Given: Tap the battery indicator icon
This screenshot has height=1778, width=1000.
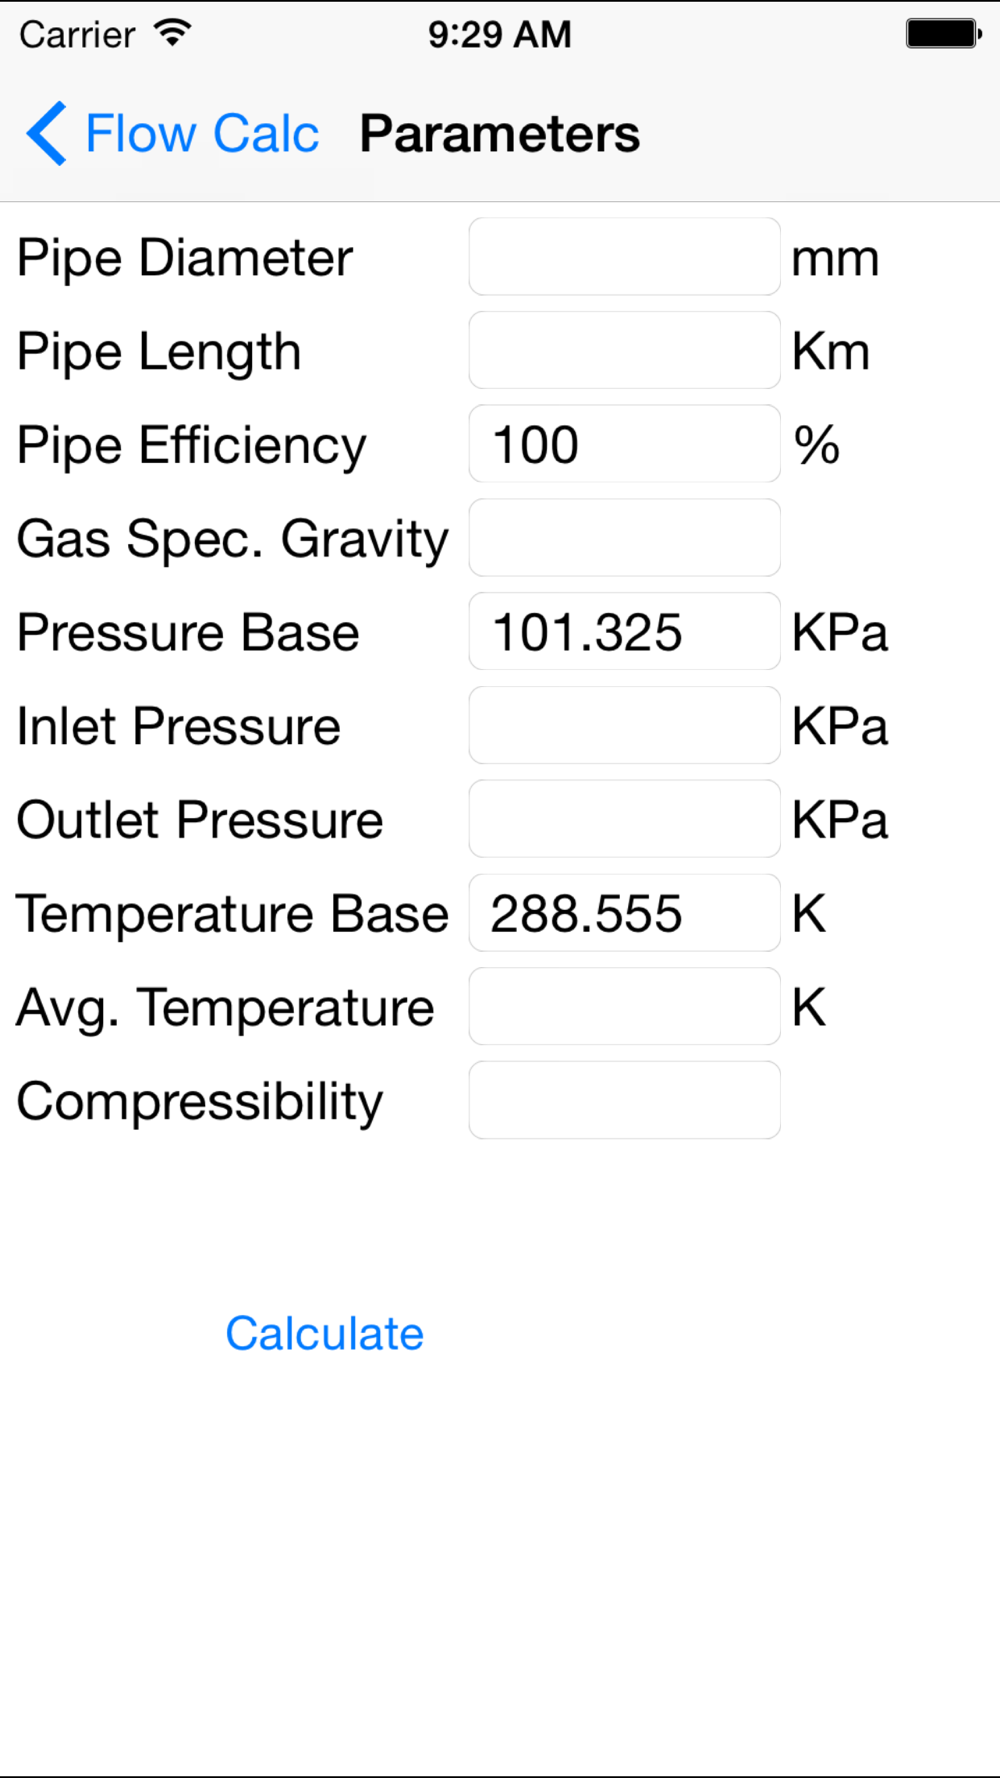Looking at the screenshot, I should pos(944,33).
